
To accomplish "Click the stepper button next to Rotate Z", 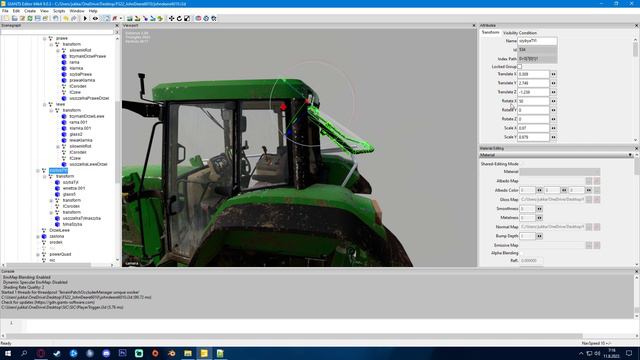I will pos(553,119).
